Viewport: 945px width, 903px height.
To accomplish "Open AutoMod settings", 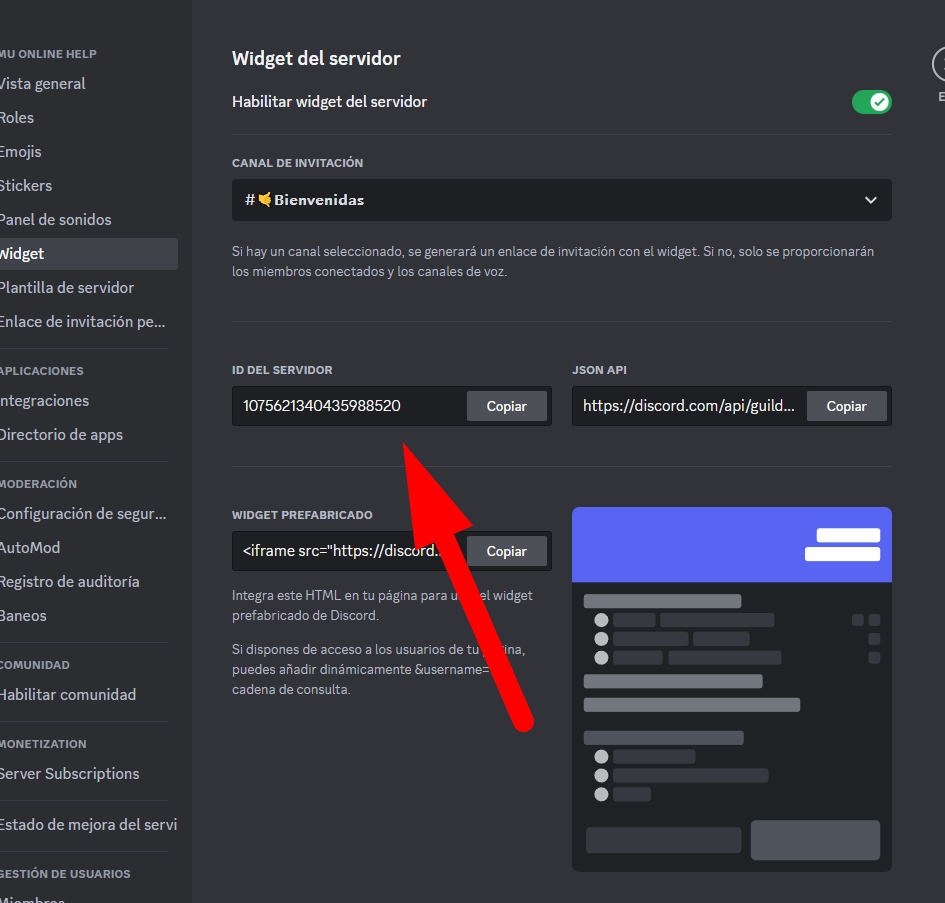I will pos(30,547).
